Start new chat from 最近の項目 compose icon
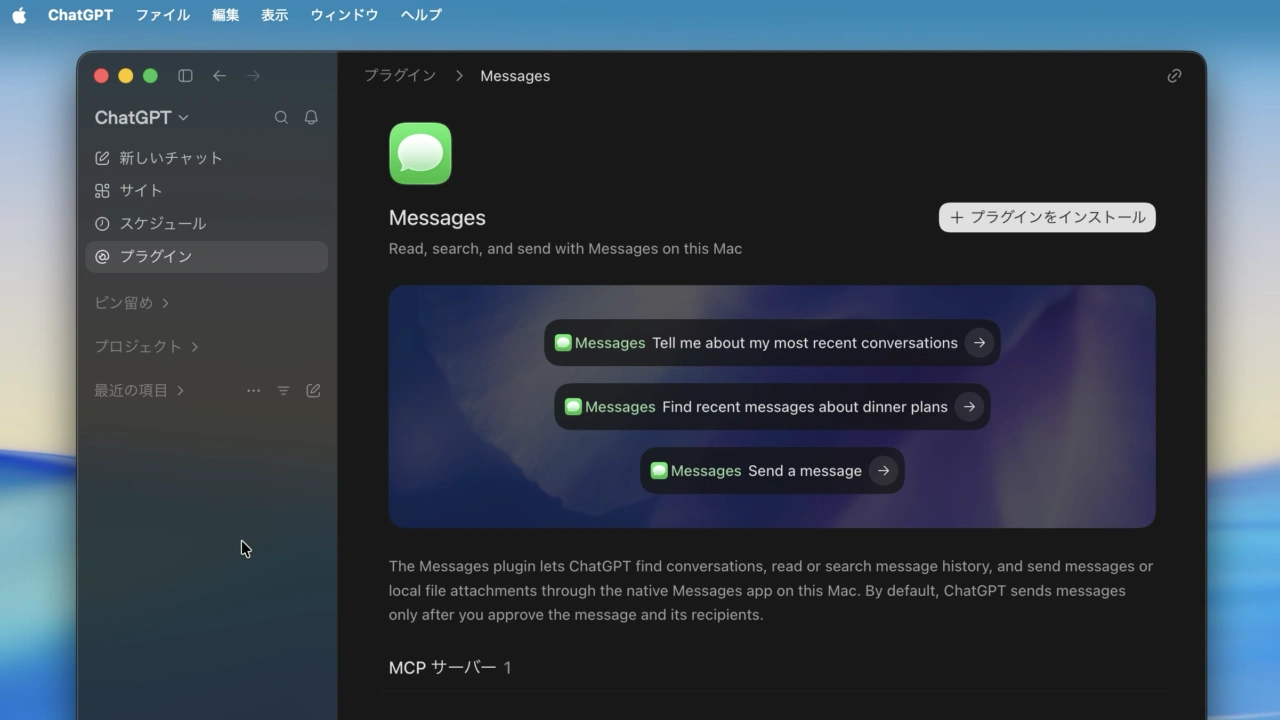 click(313, 391)
